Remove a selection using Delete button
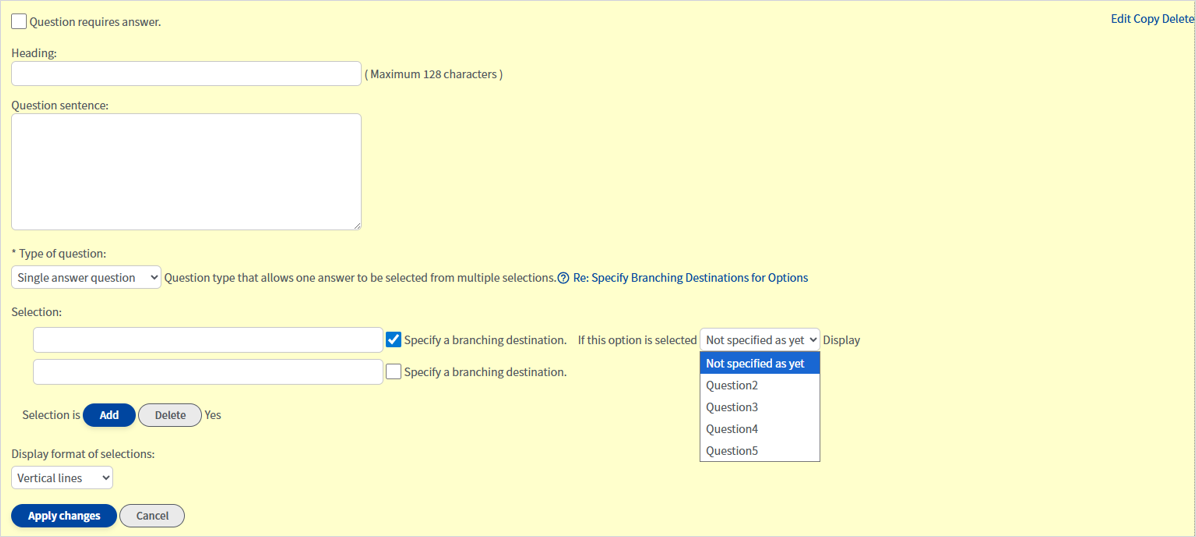 coord(170,415)
